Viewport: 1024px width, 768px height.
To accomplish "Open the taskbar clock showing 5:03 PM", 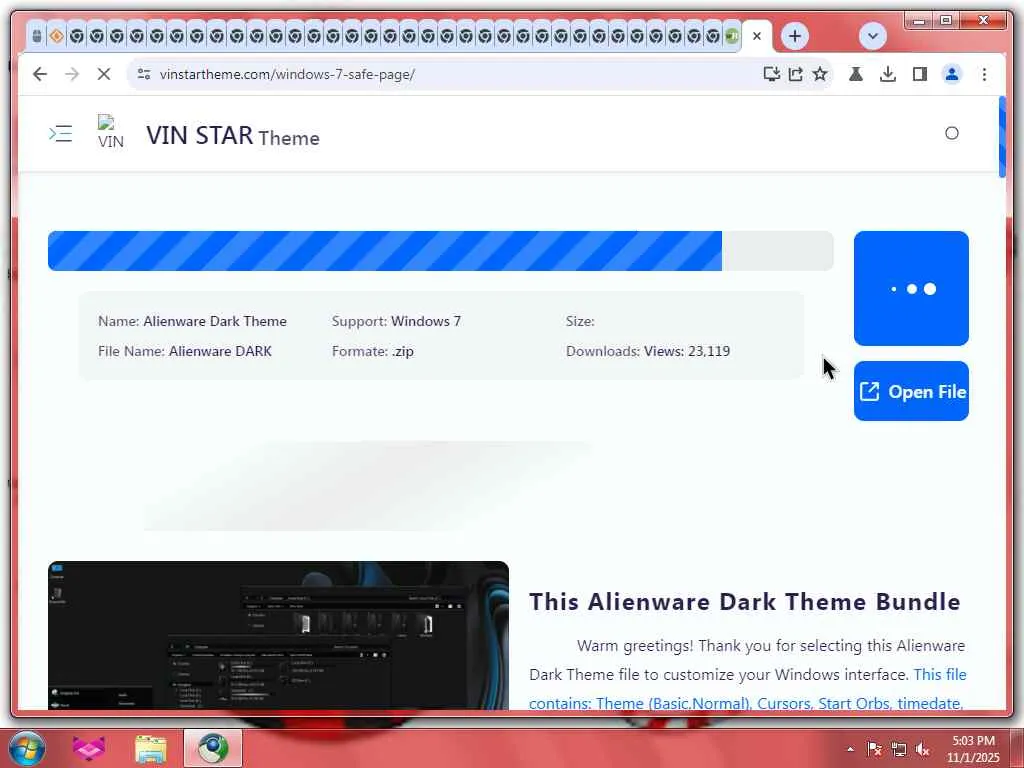I will tap(973, 749).
